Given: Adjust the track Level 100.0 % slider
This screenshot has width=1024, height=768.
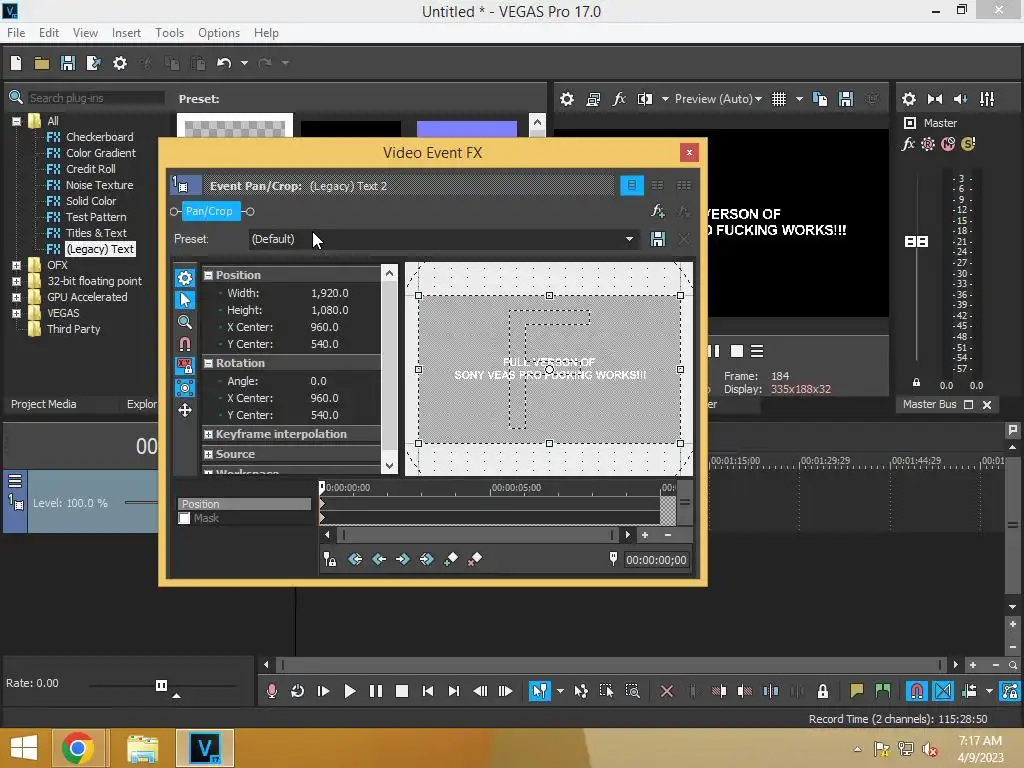Looking at the screenshot, I should coord(140,502).
